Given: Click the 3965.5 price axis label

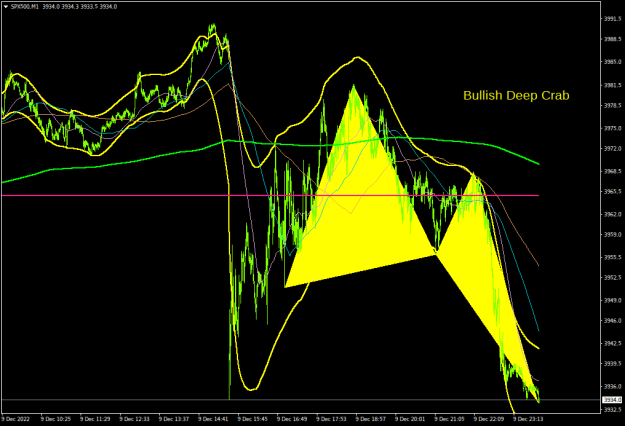Looking at the screenshot, I should 613,192.
